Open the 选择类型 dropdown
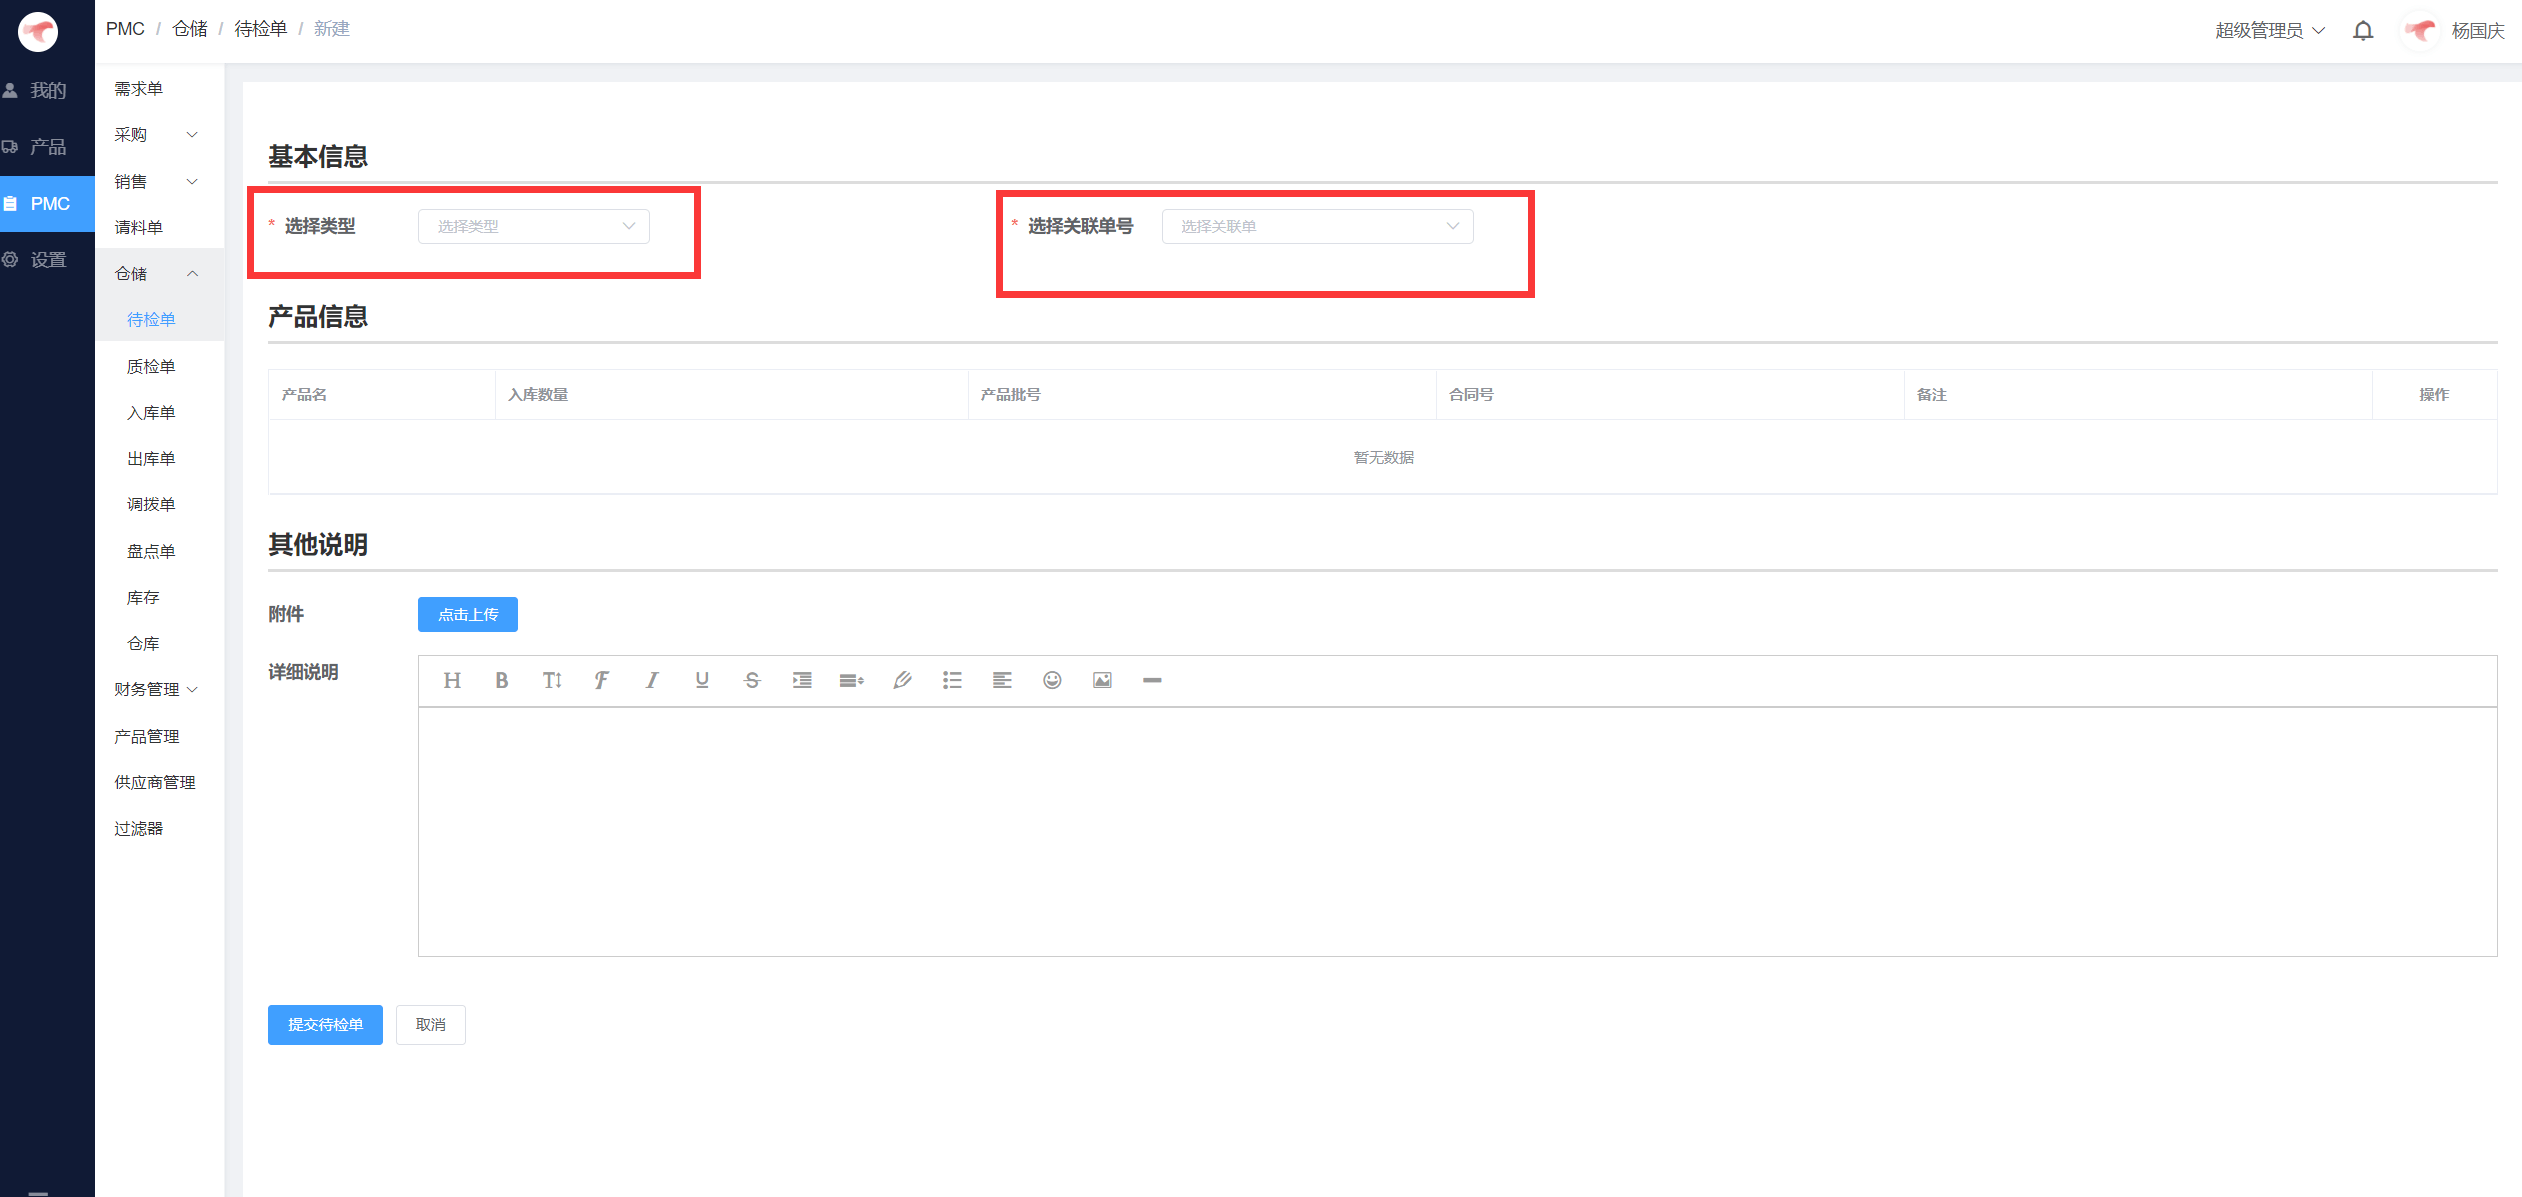 pyautogui.click(x=533, y=227)
